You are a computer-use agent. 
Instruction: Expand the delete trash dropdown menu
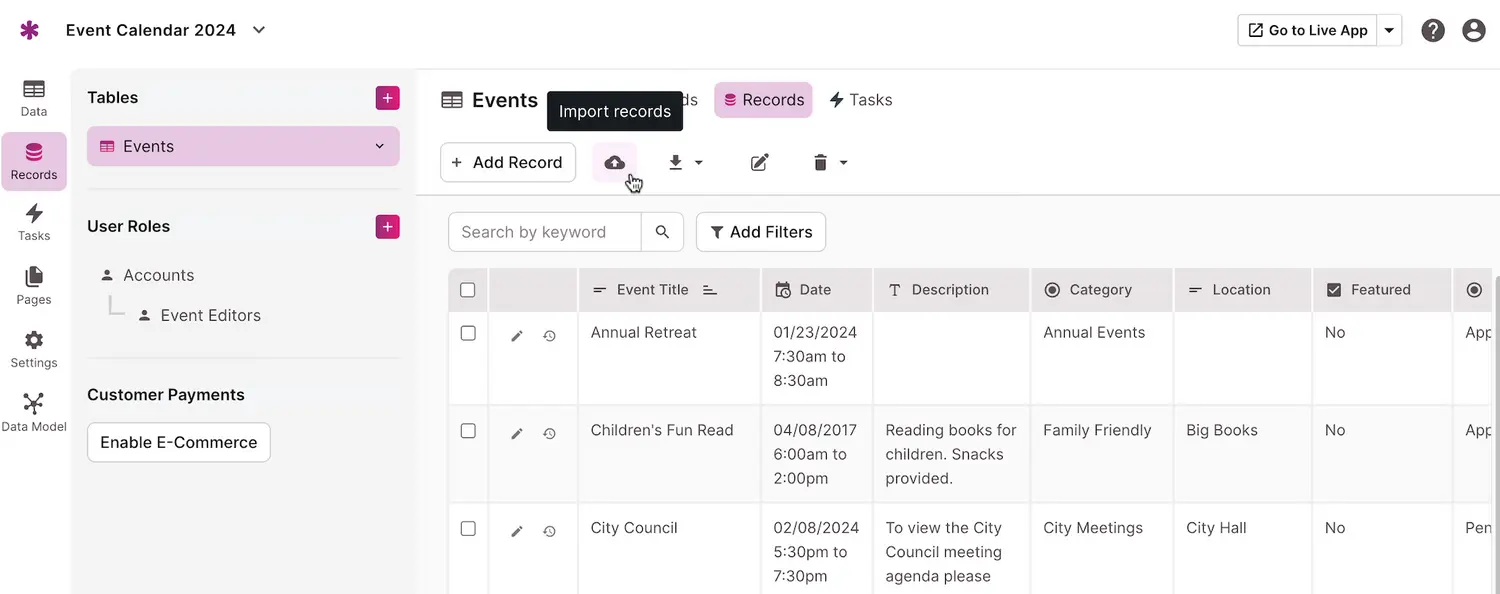830,163
